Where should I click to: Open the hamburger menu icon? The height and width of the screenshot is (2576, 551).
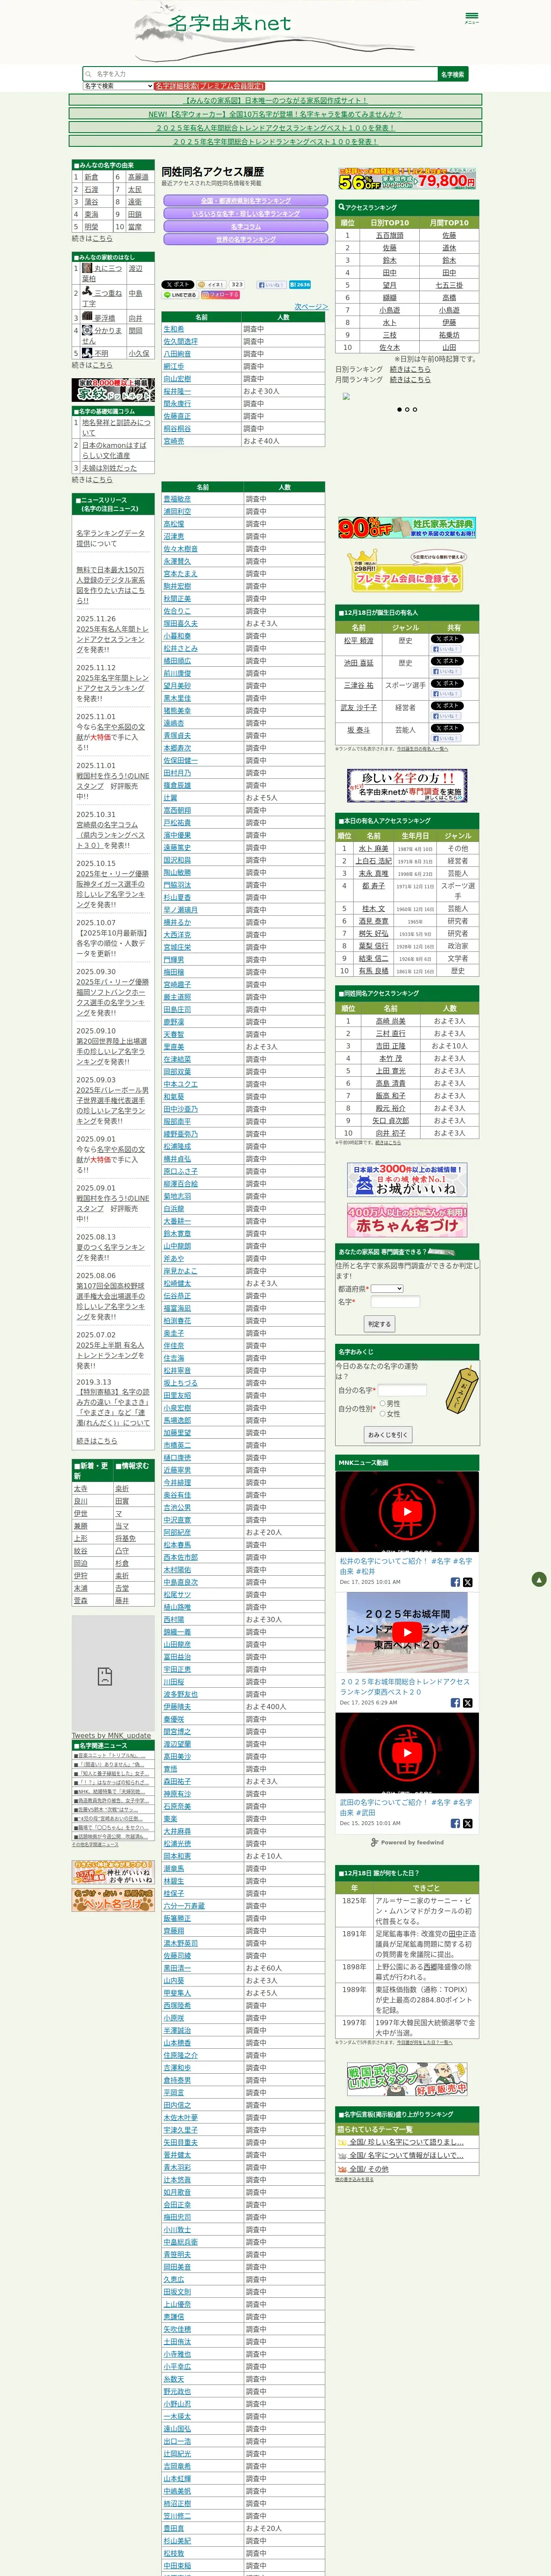[471, 17]
